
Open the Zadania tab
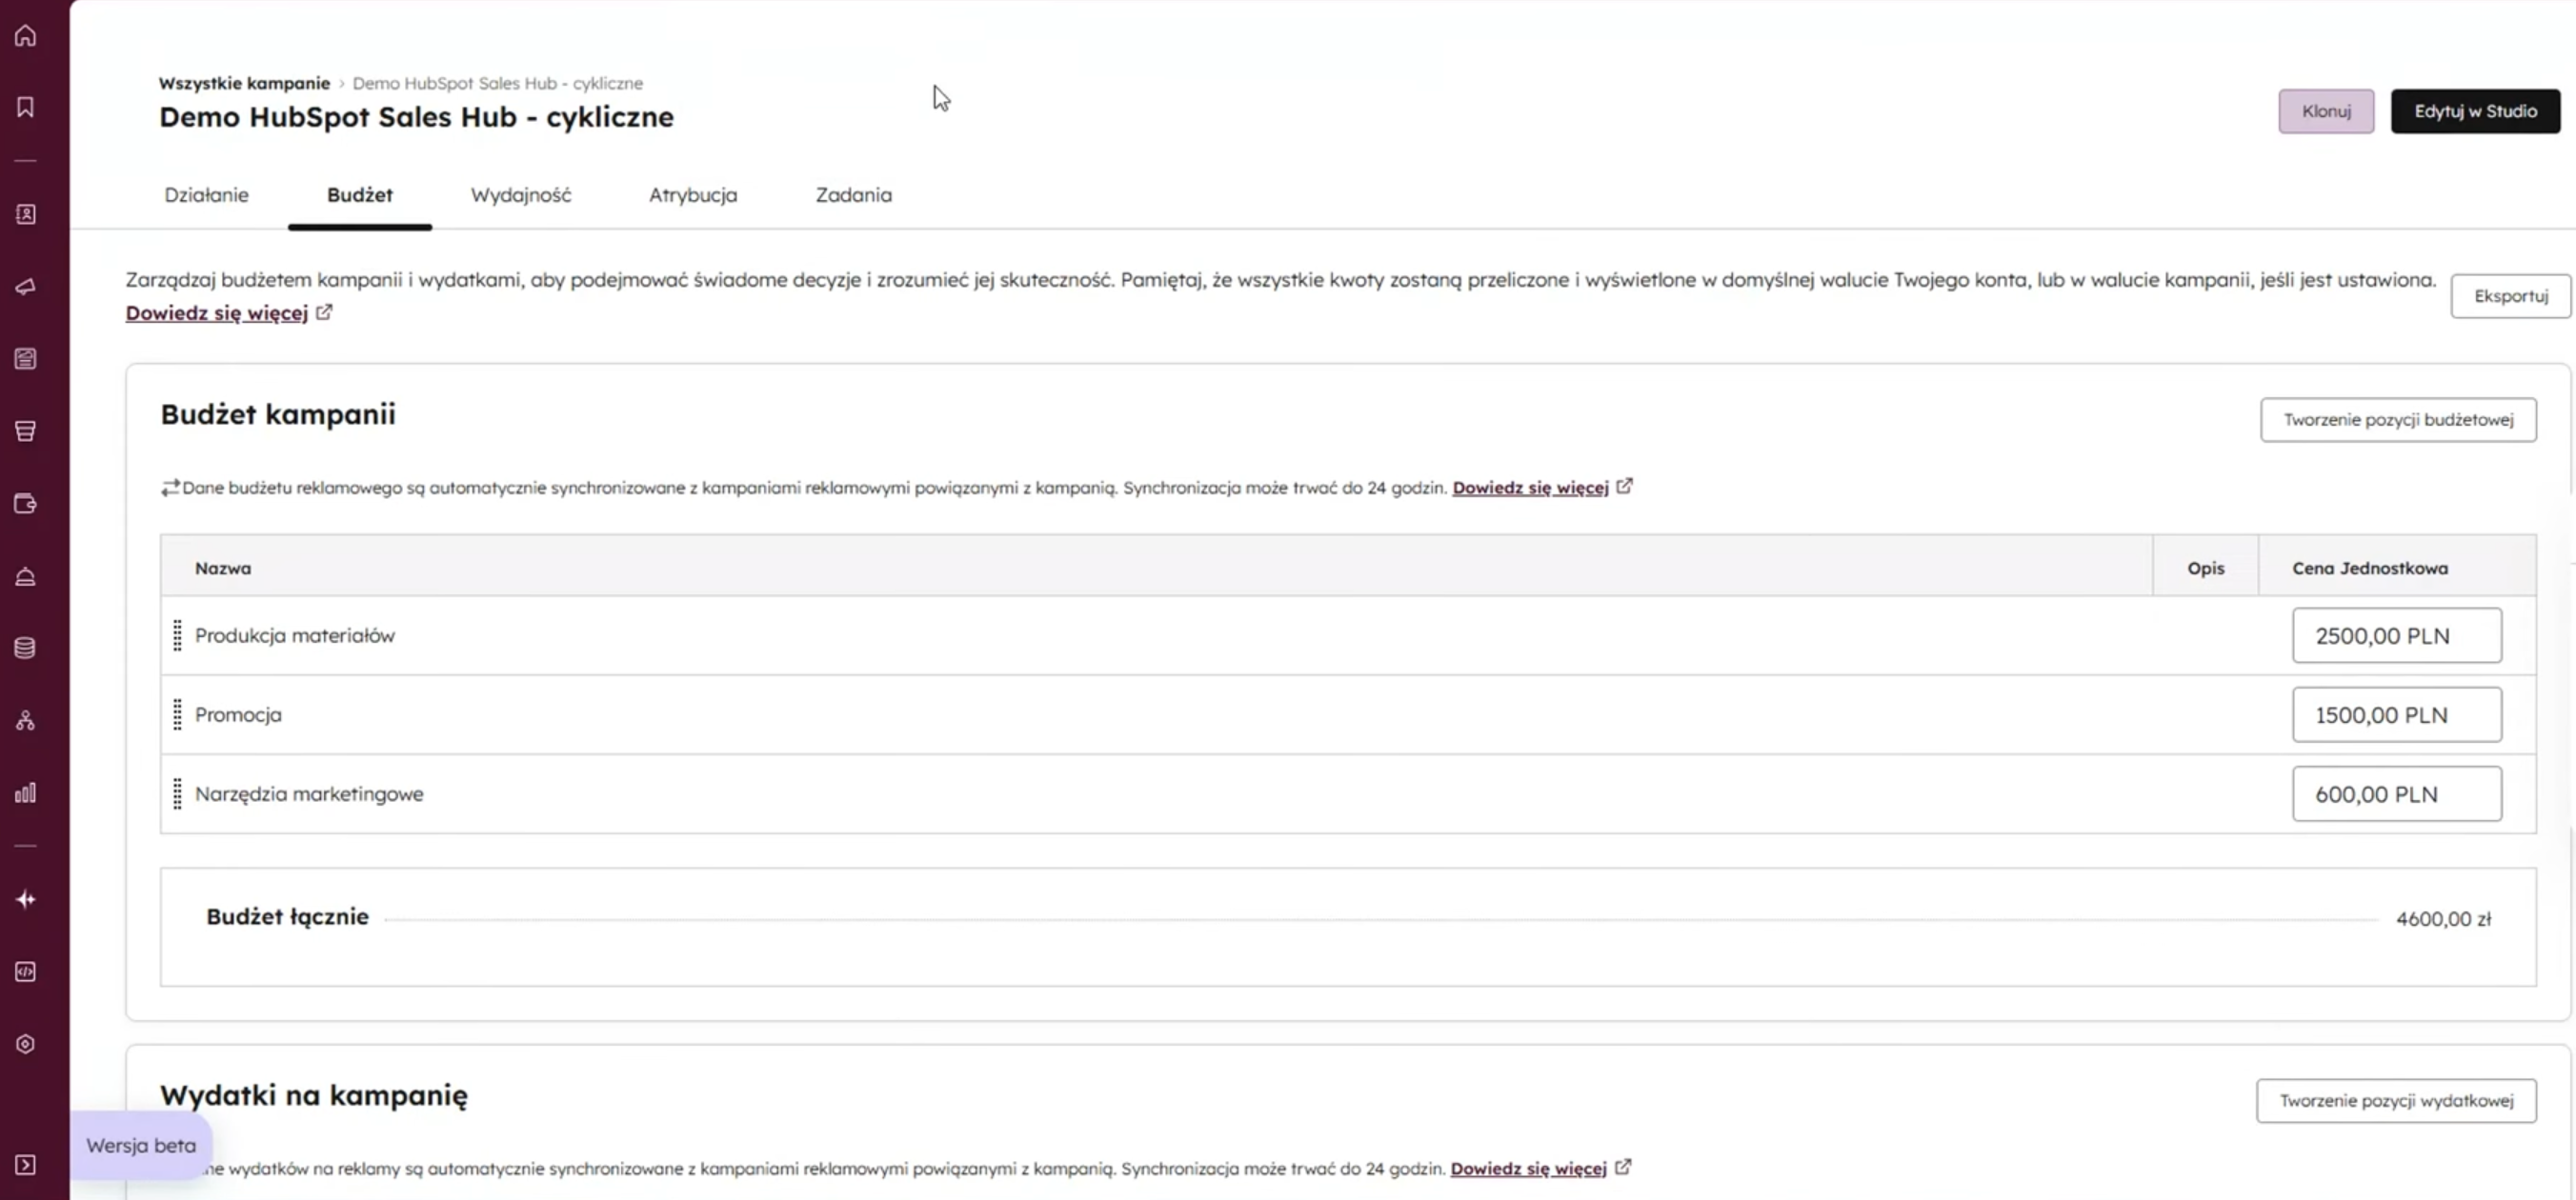[x=853, y=195]
